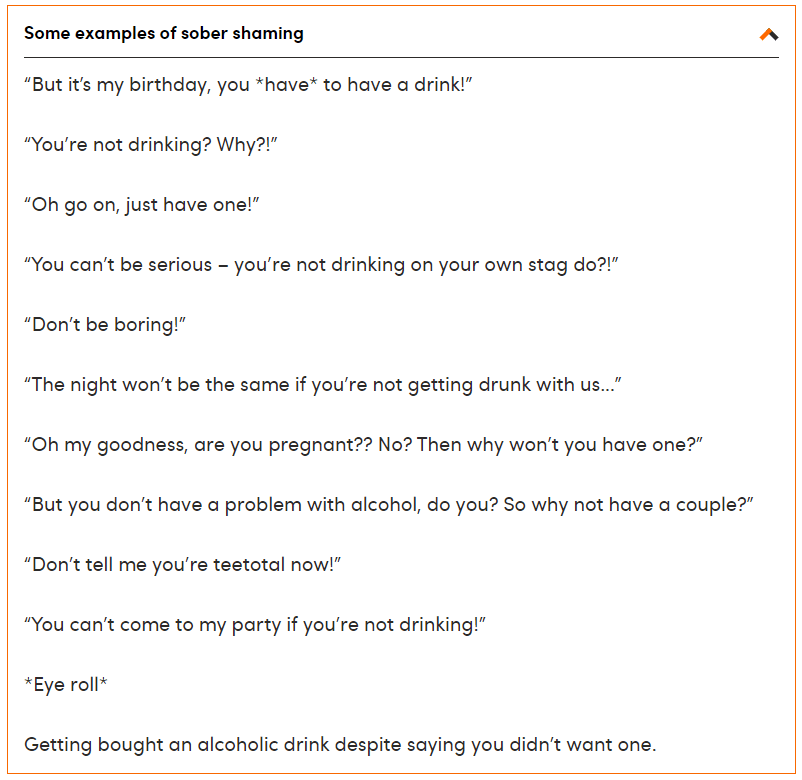Viewport: 802px width, 780px height.
Task: Click the quote mentioning your own stag do
Action: point(321,265)
